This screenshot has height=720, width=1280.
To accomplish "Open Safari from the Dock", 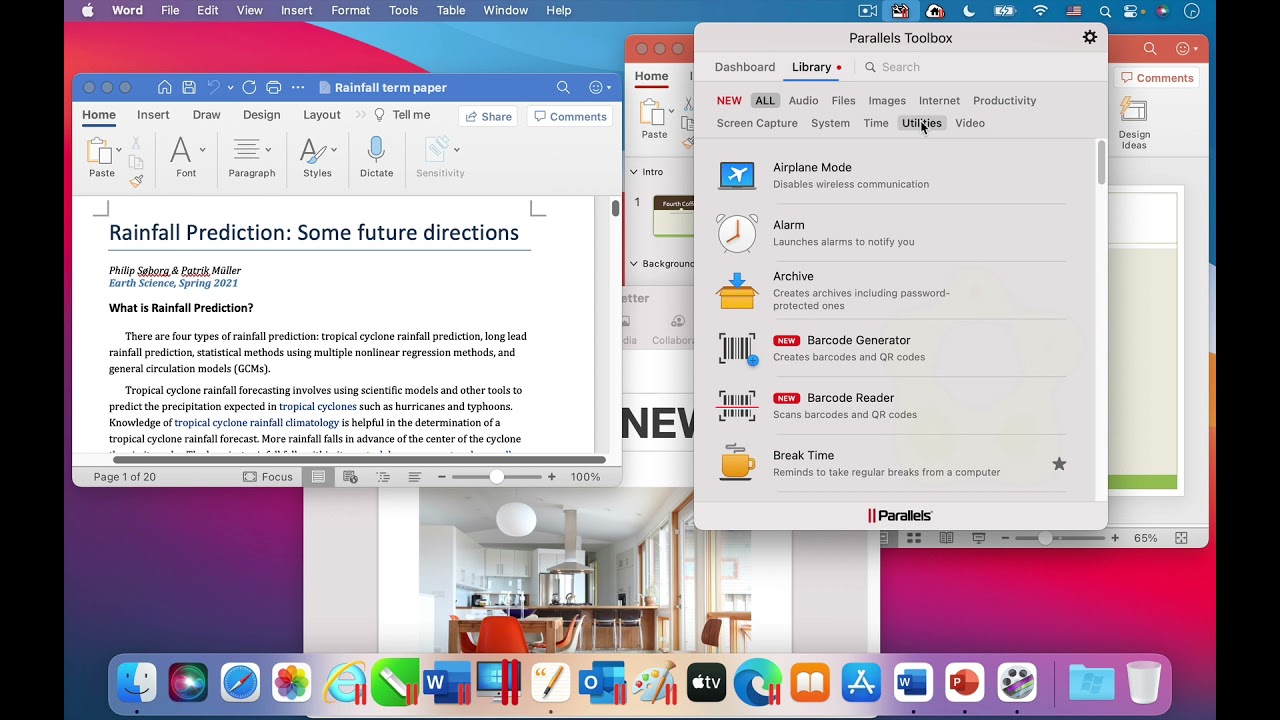I will [240, 682].
